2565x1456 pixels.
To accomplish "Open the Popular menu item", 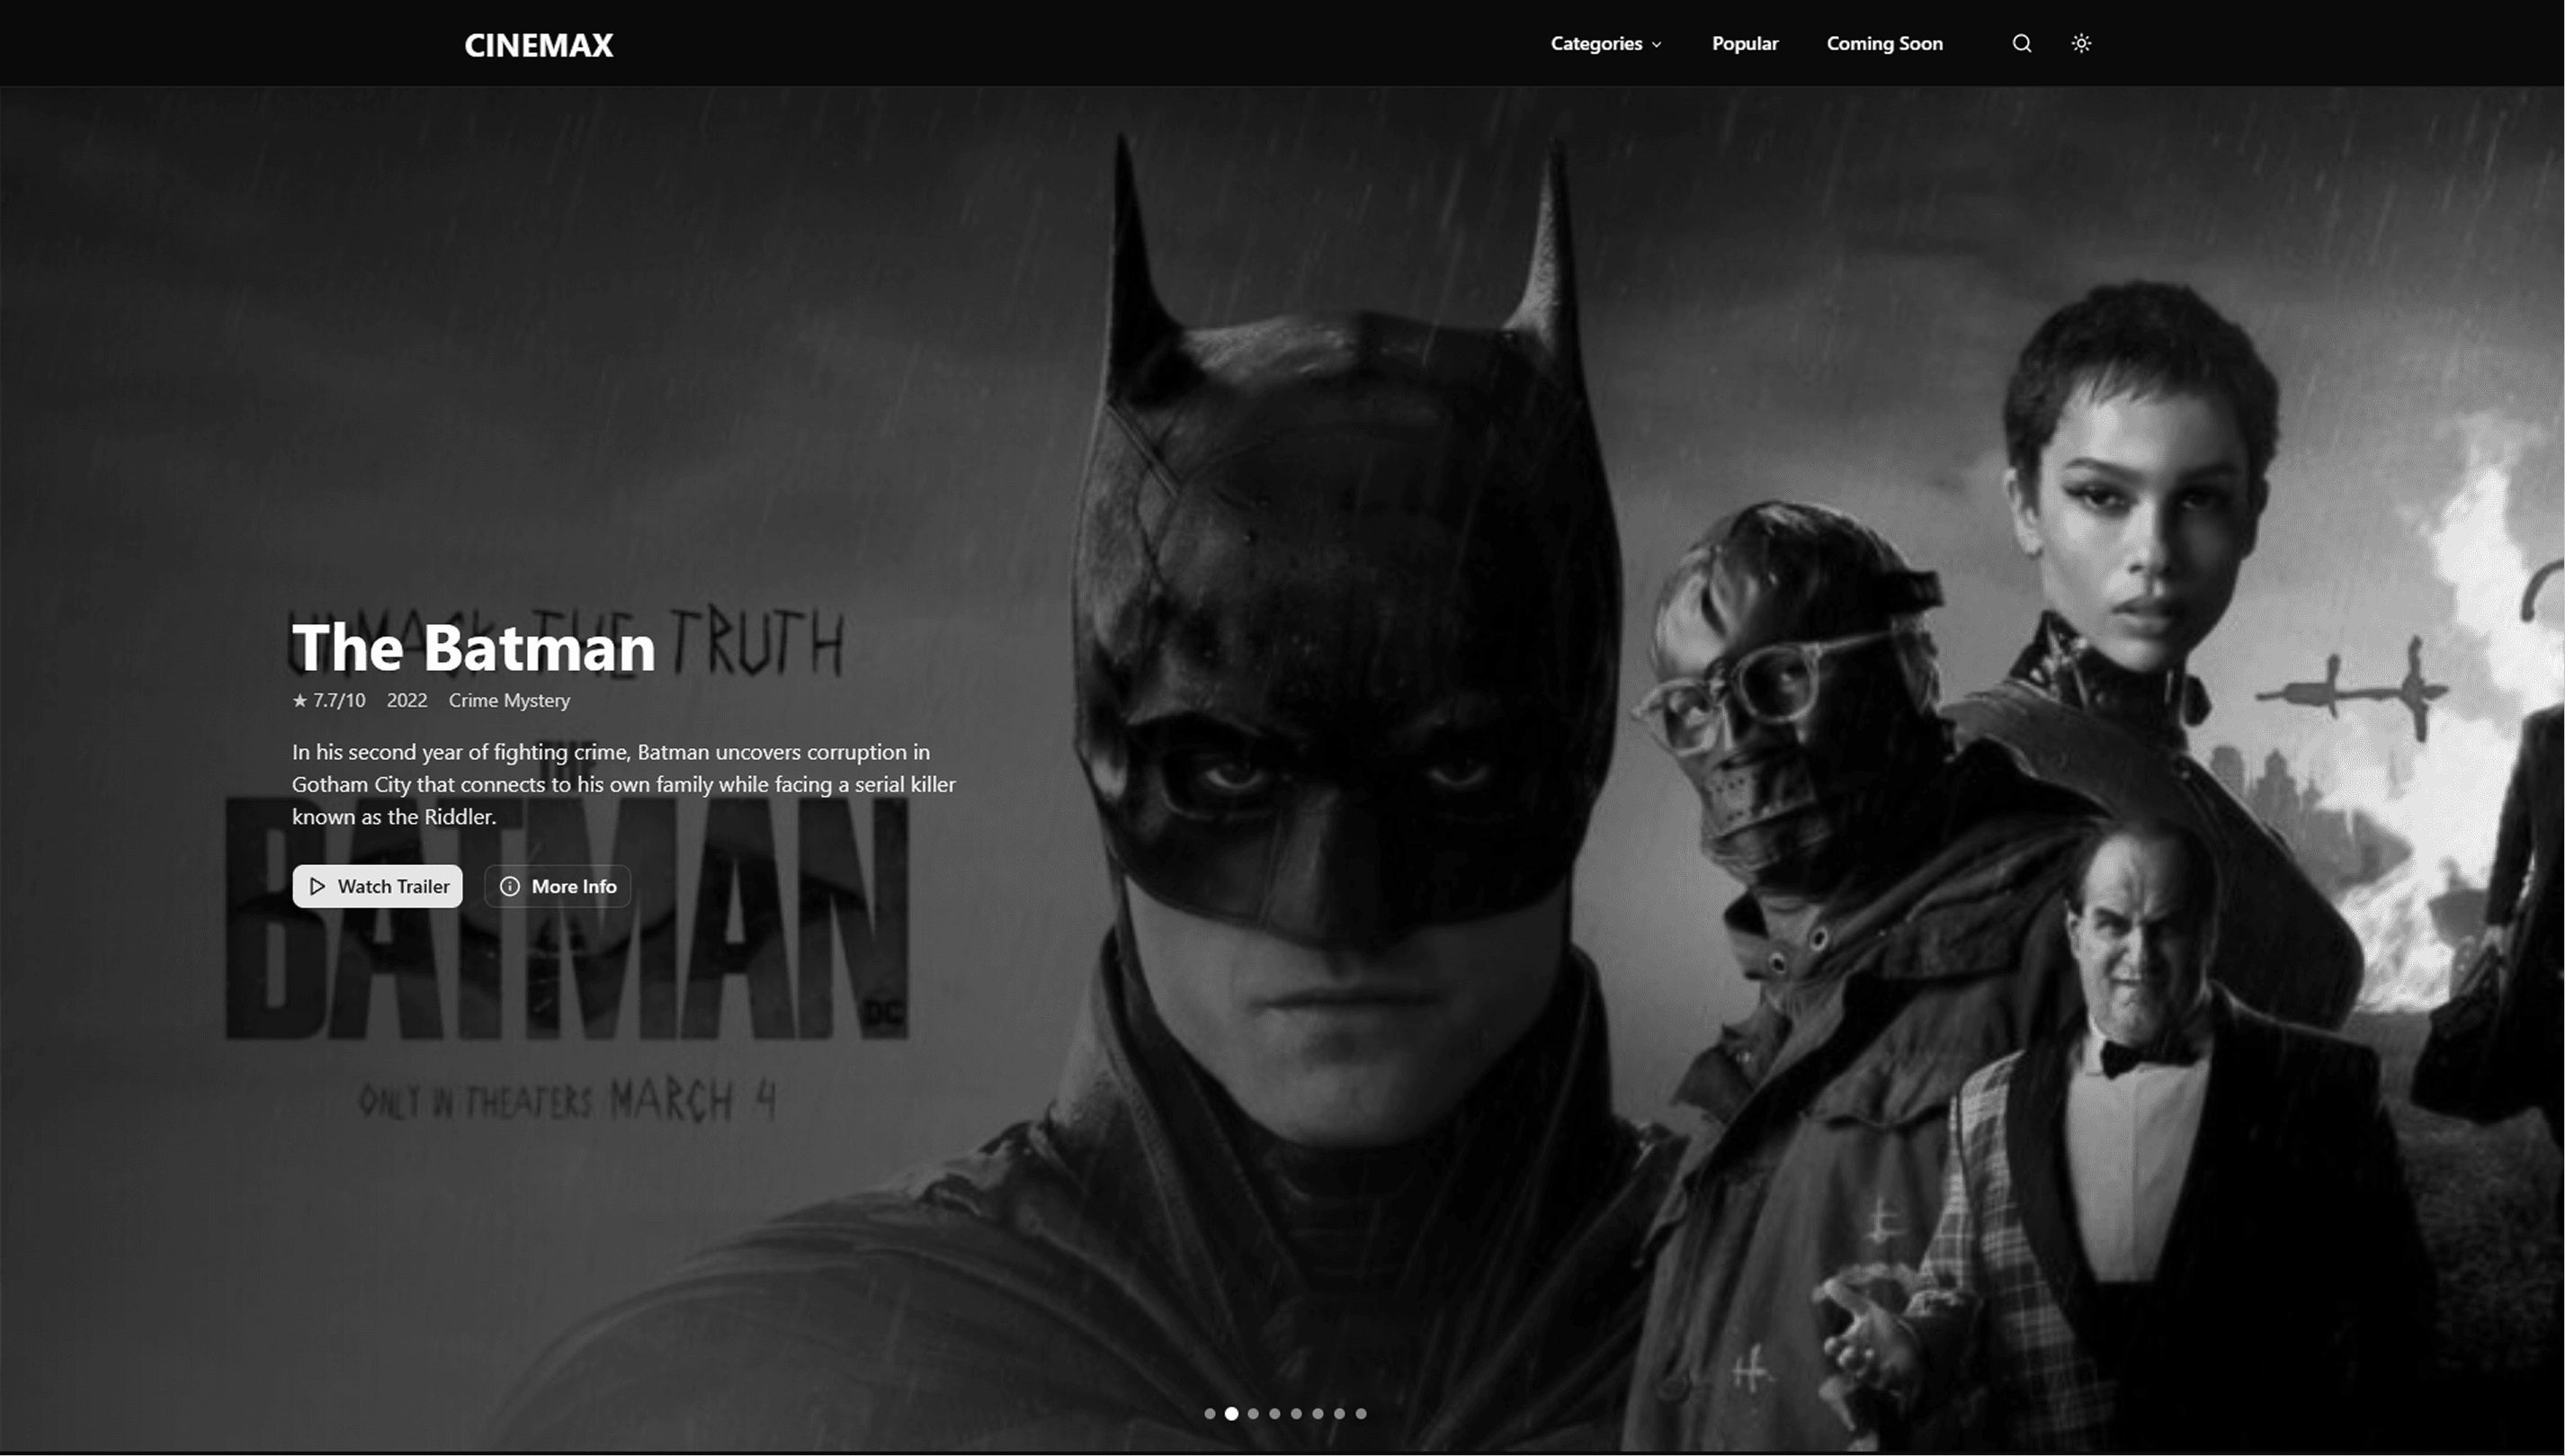I will tap(1745, 43).
